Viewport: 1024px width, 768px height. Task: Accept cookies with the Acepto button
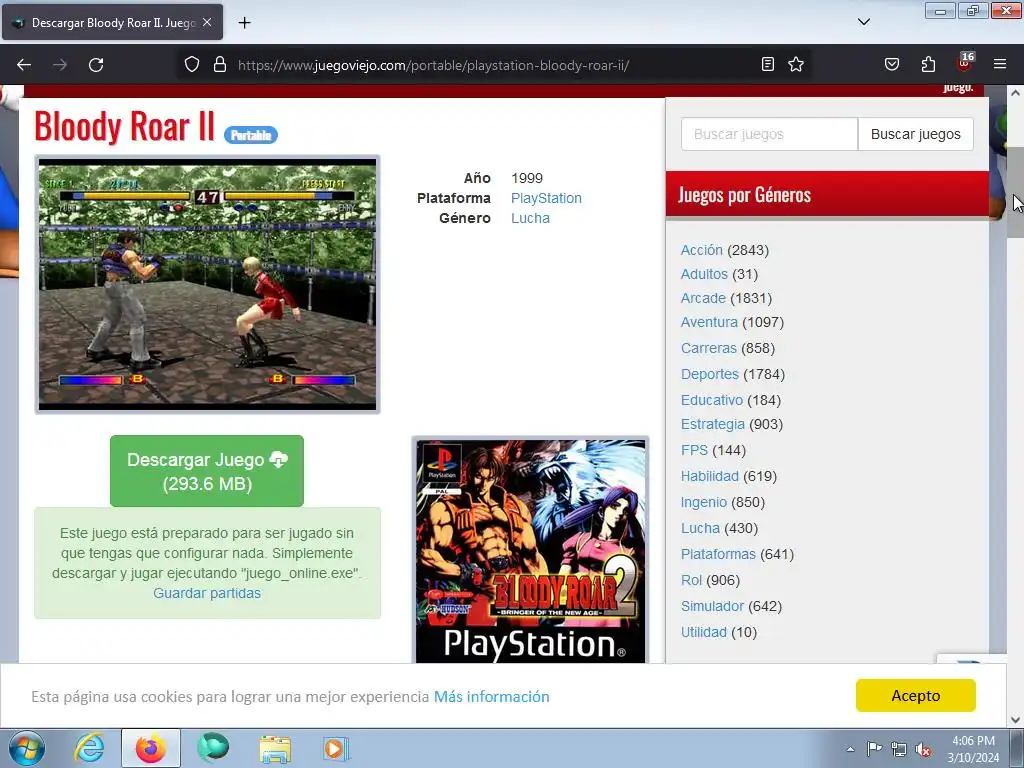coord(916,696)
